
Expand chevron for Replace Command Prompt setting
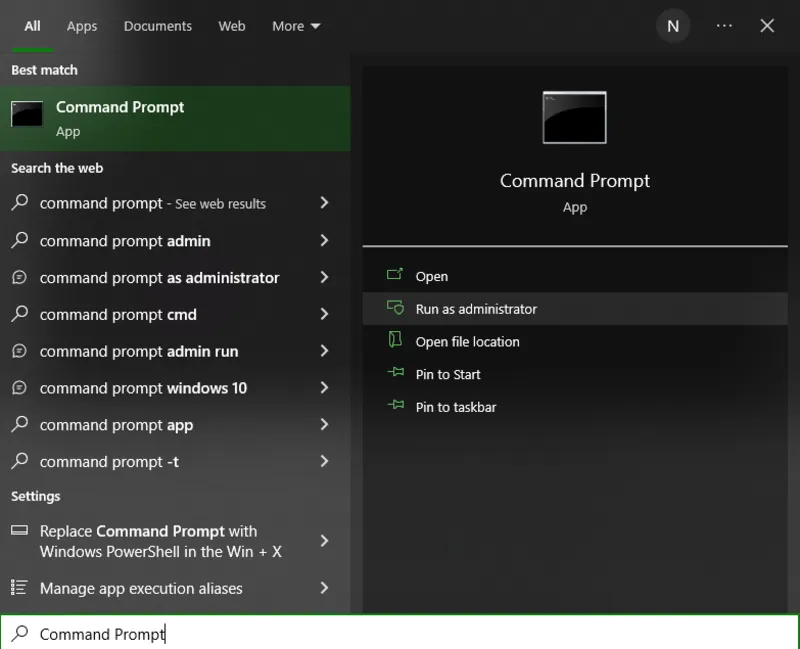click(324, 541)
